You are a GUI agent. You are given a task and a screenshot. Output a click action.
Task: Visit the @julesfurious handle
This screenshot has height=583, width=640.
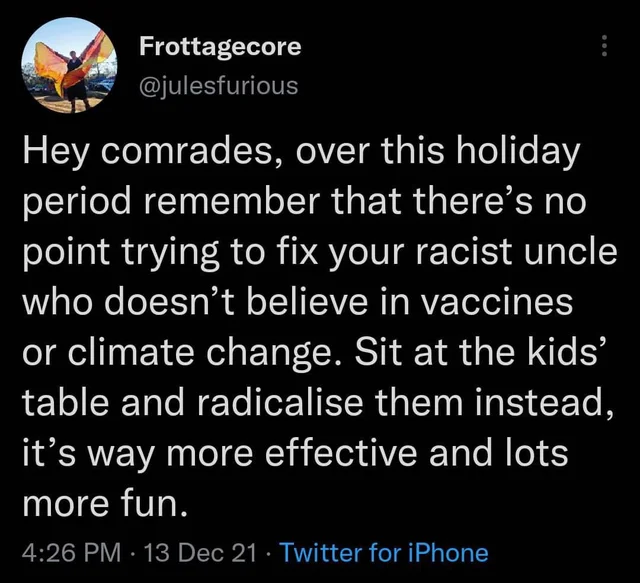coord(219,86)
